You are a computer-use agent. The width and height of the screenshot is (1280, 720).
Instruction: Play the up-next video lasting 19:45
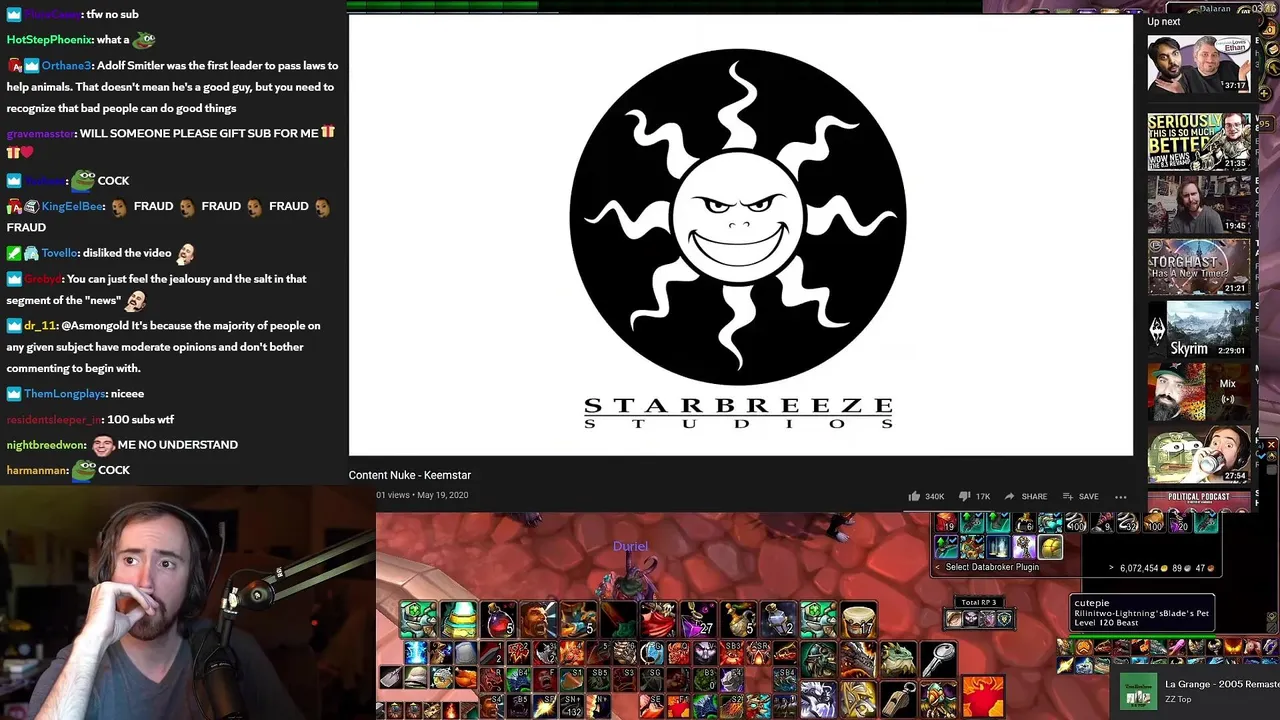1198,204
